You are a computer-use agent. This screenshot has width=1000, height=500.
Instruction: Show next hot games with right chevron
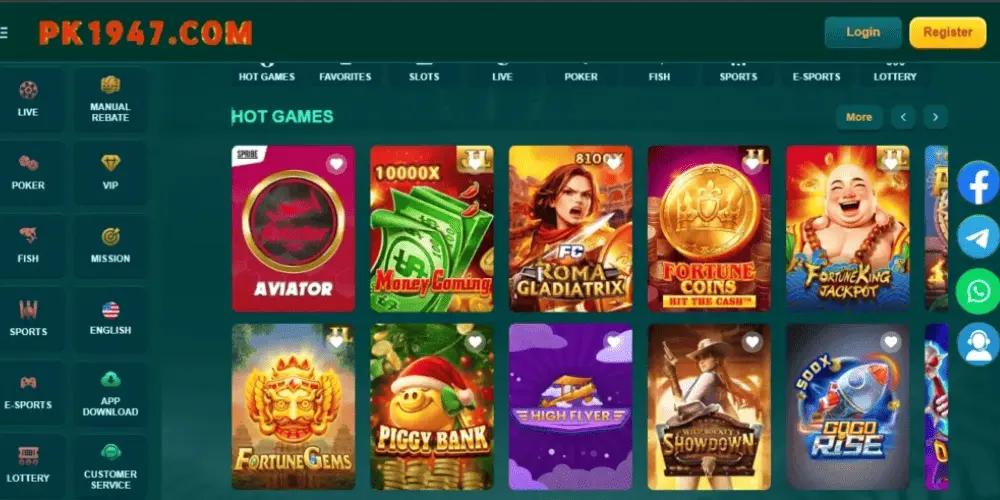click(x=936, y=117)
